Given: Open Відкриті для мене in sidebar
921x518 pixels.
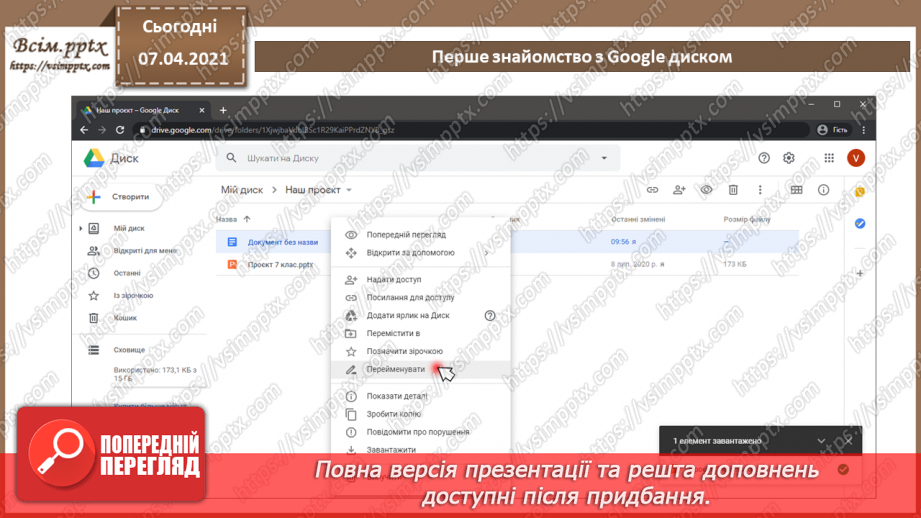Looking at the screenshot, I should pos(144,251).
